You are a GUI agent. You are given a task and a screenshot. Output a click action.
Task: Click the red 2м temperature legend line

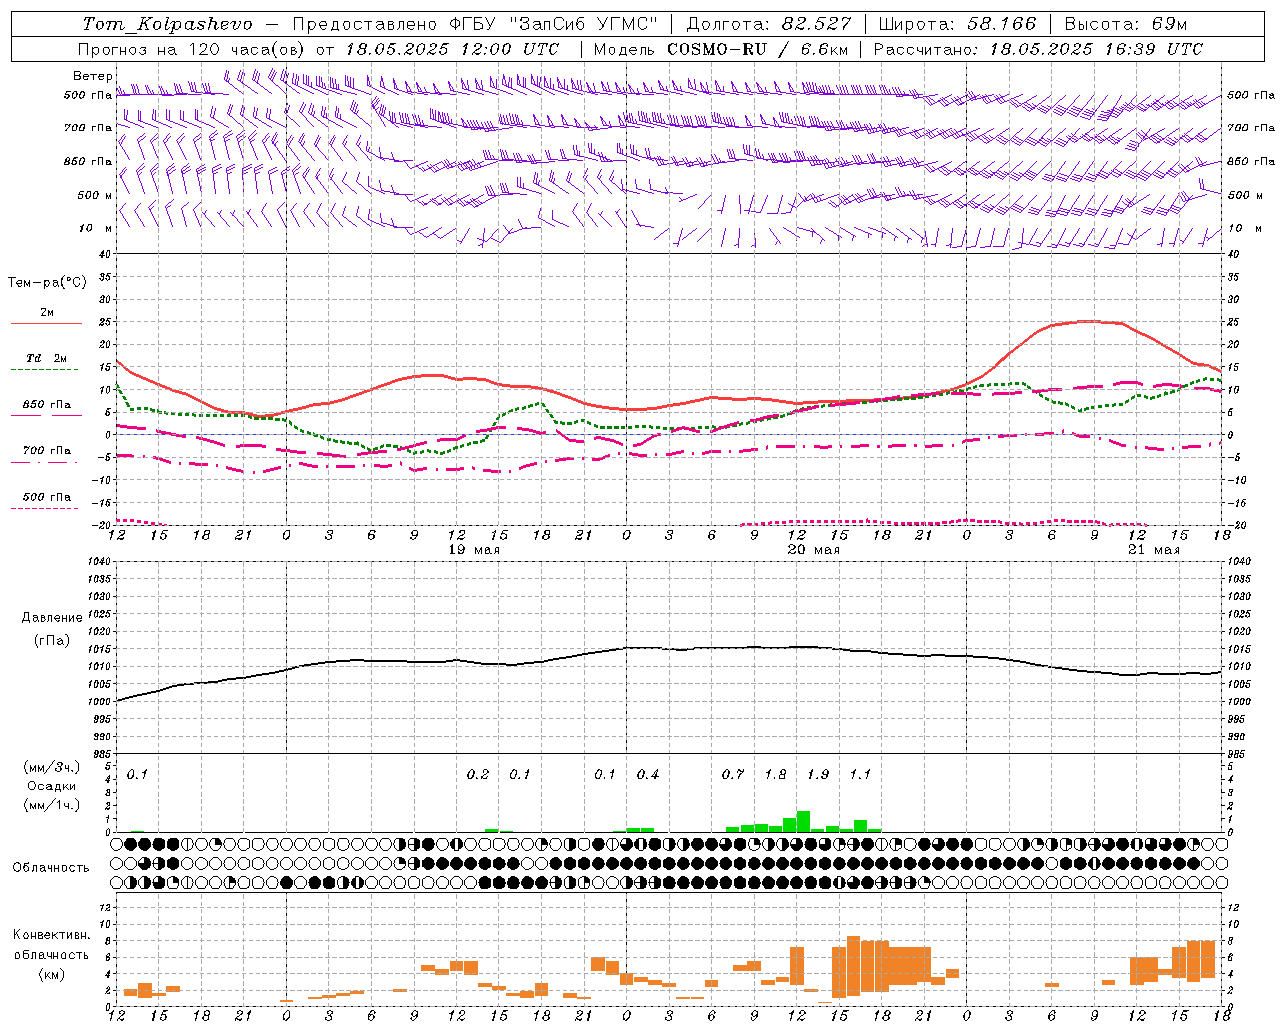coord(46,323)
